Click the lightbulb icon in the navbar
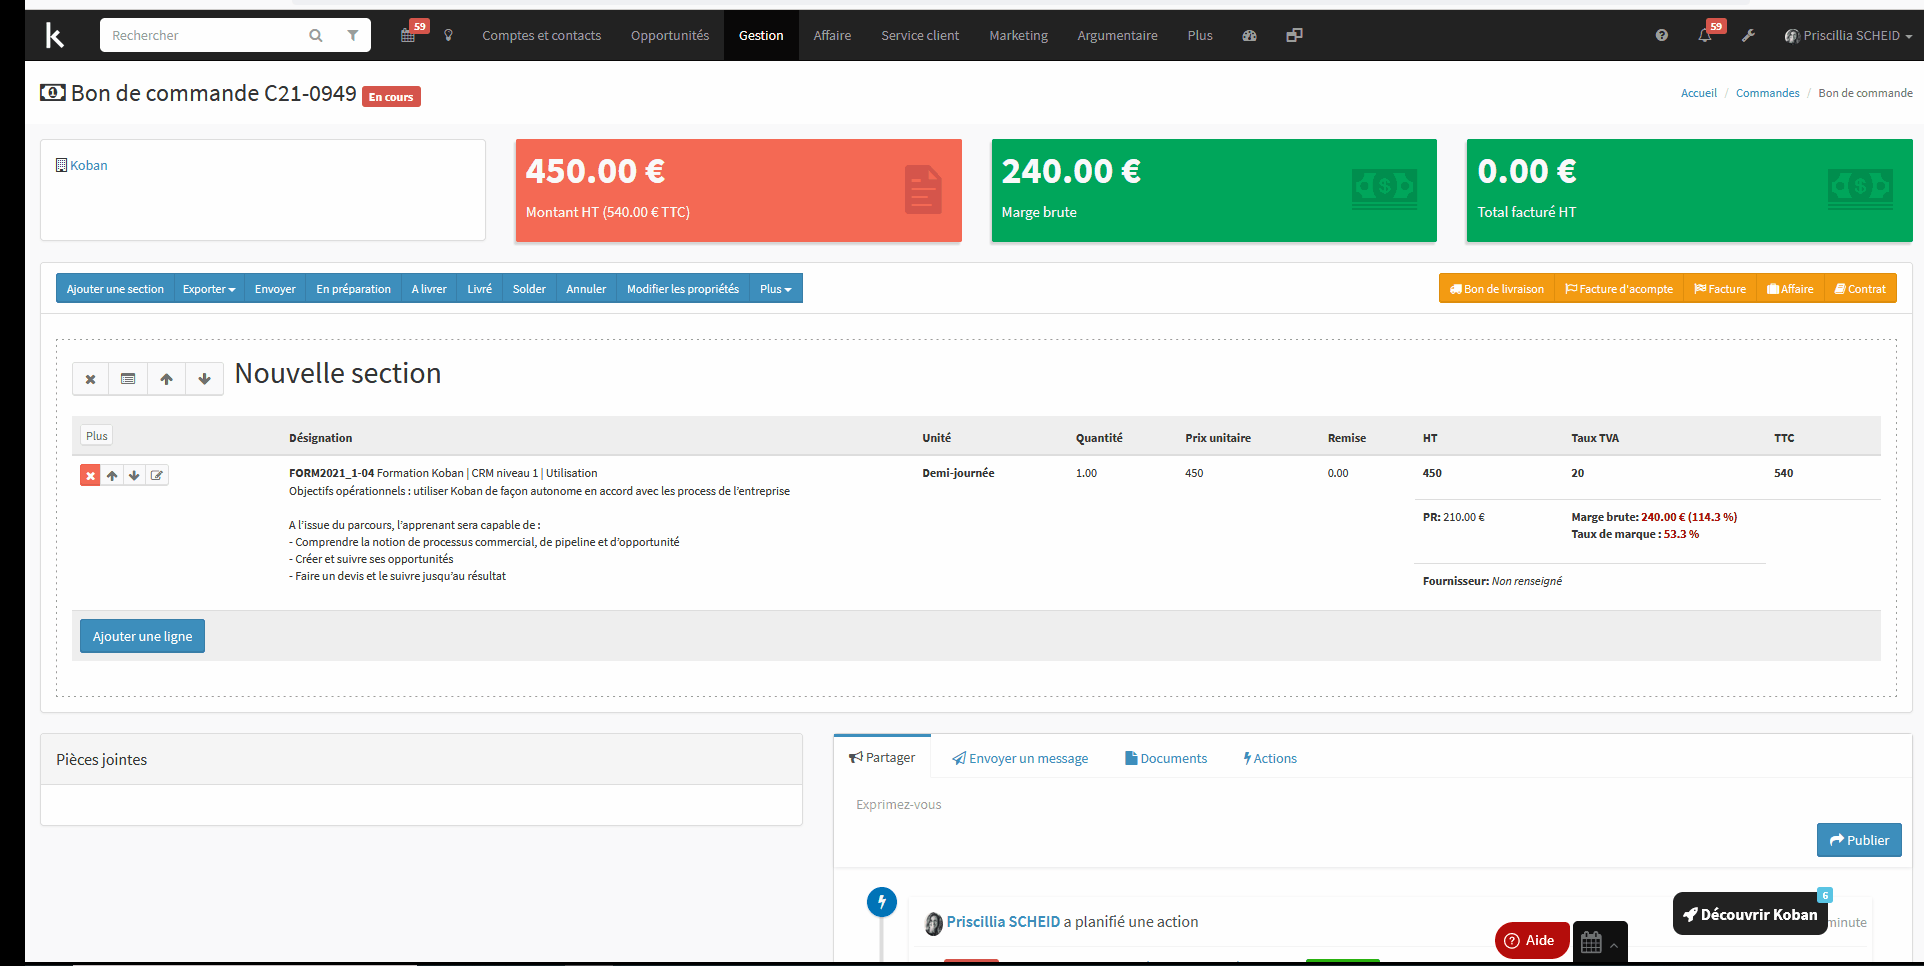This screenshot has height=966, width=1924. point(448,35)
